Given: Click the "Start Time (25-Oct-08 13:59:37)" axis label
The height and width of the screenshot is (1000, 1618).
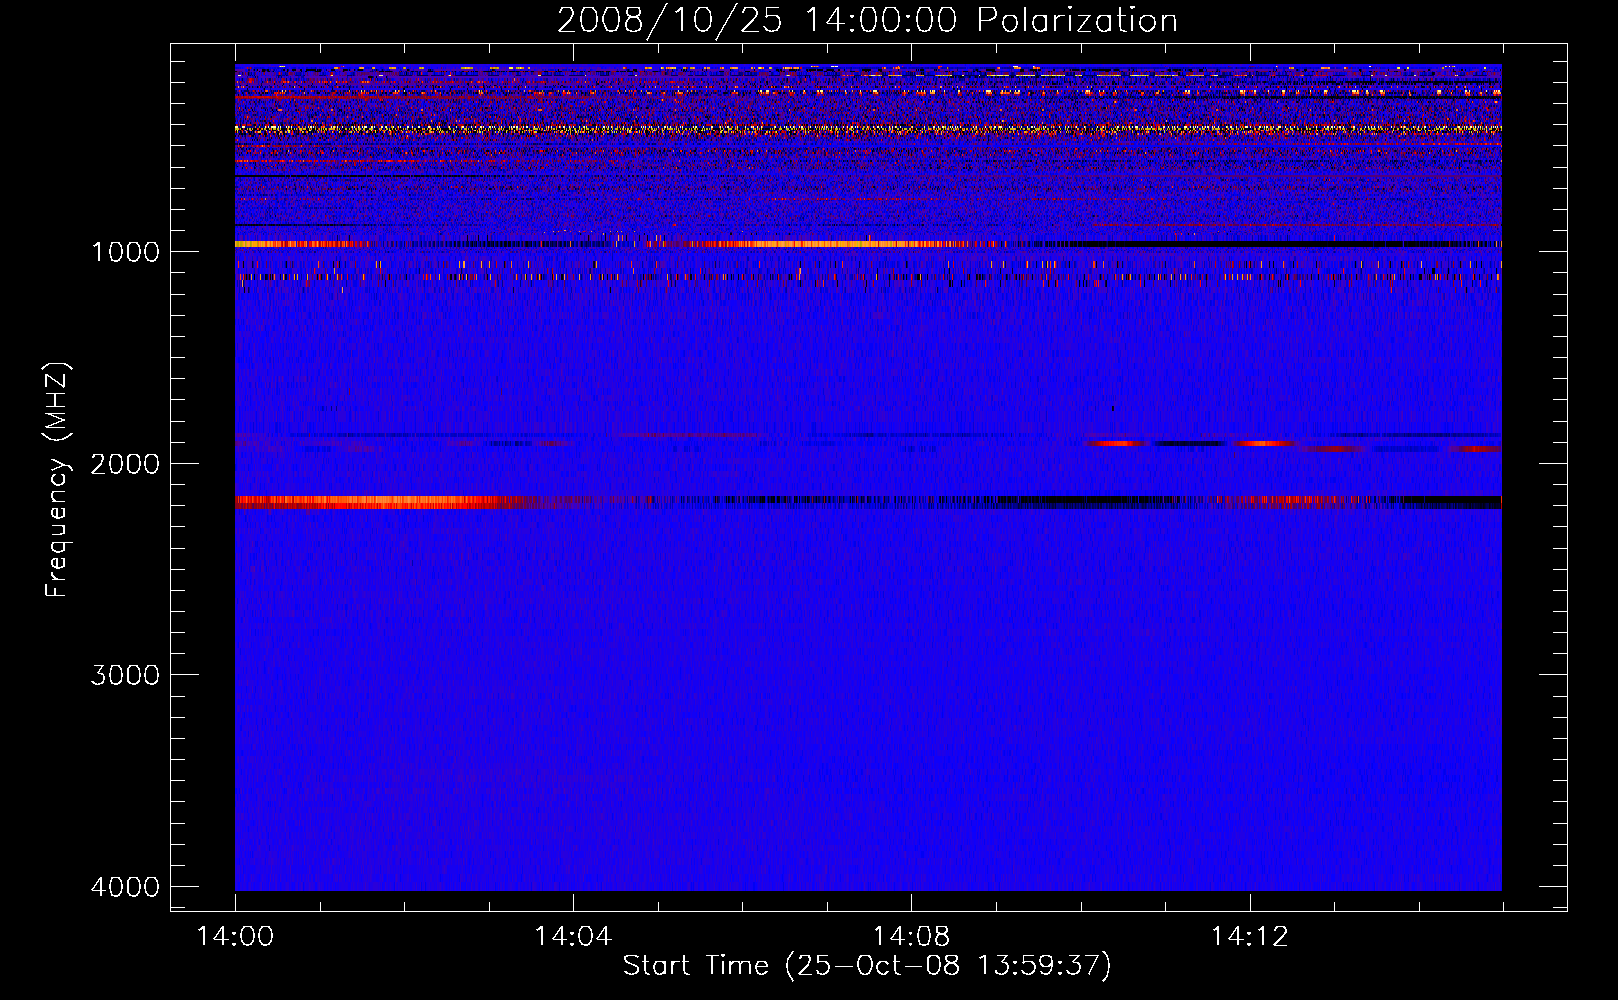Looking at the screenshot, I should 867,966.
